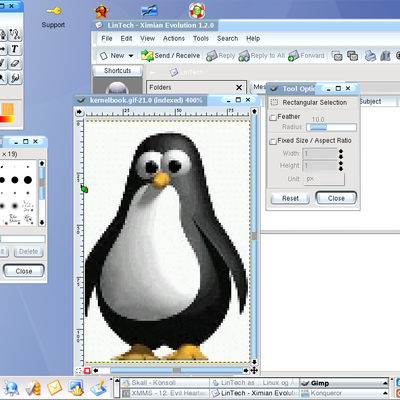This screenshot has height=400, width=400.
Task: Select the Text tool in GIMP toolbox
Action: [x=15, y=49]
